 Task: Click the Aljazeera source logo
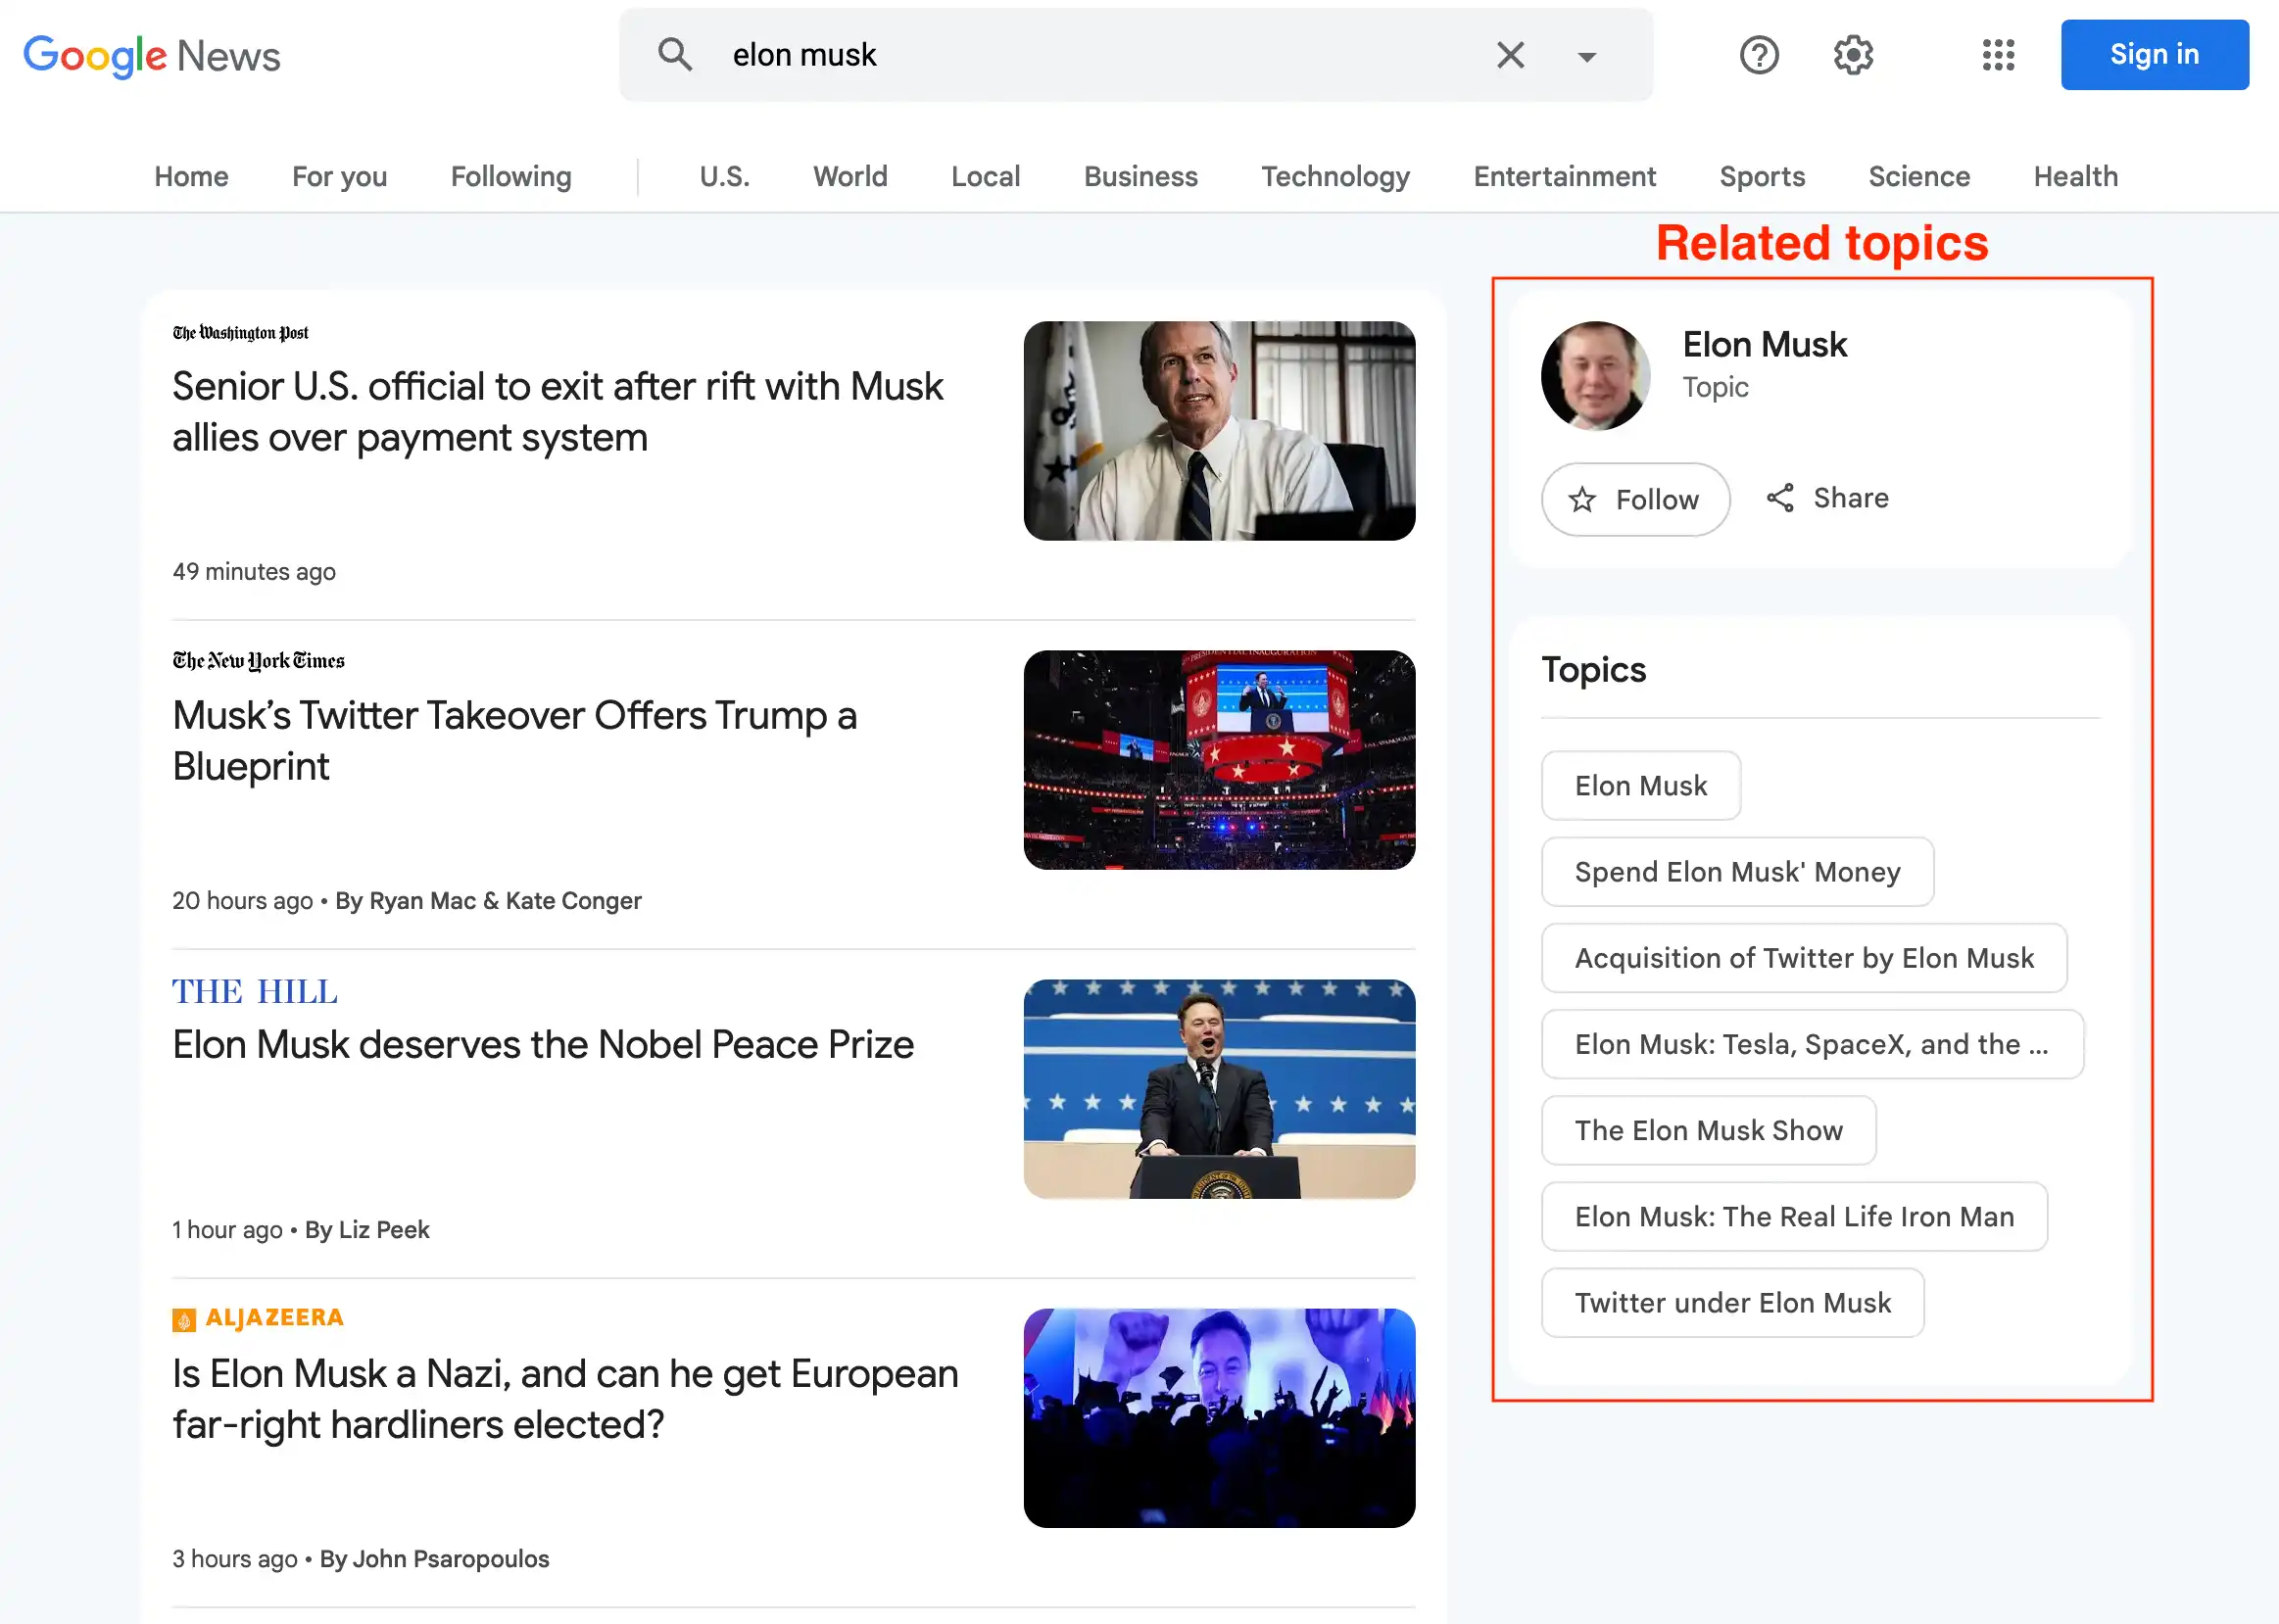(258, 1318)
